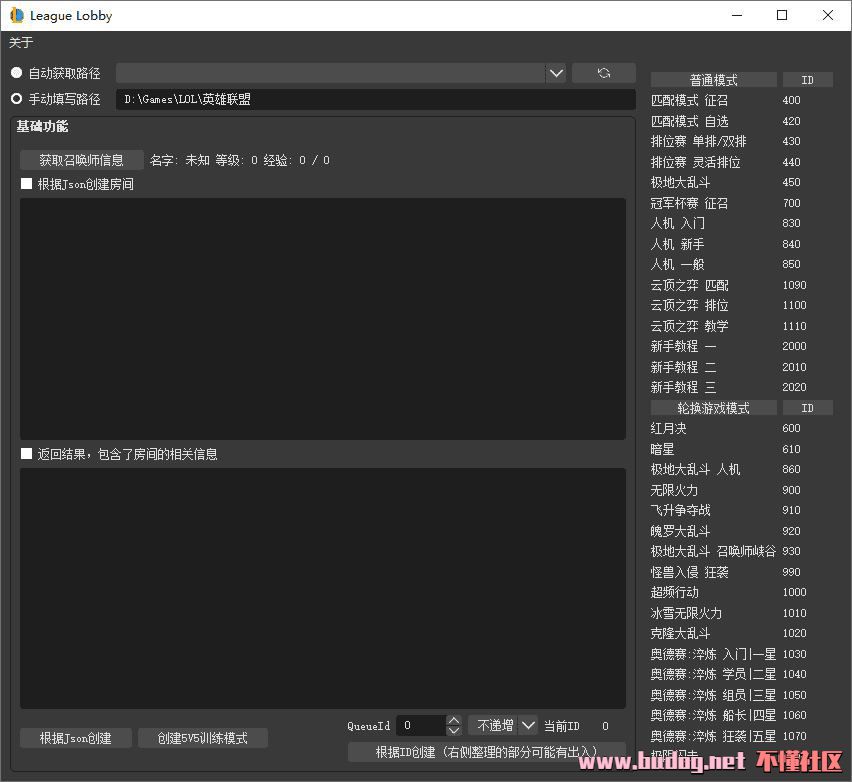Click the 人机 一般 entry
The width and height of the screenshot is (852, 782).
point(678,264)
